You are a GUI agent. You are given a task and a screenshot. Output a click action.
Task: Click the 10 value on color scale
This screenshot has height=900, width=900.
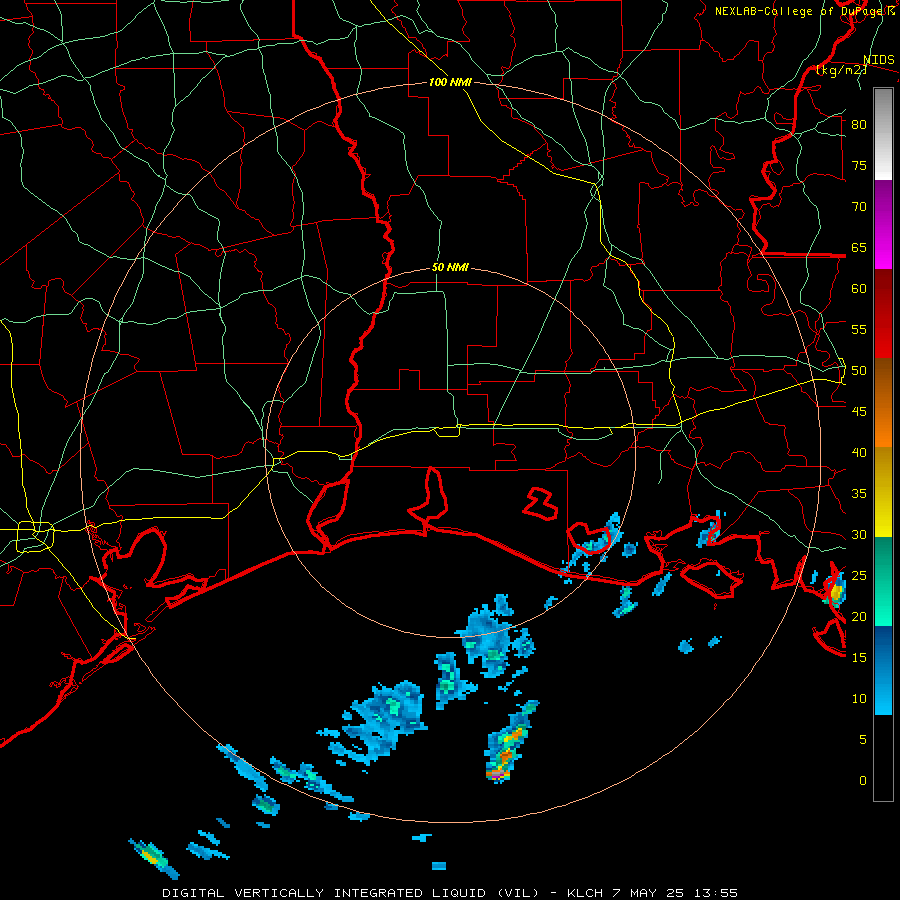coord(859,699)
